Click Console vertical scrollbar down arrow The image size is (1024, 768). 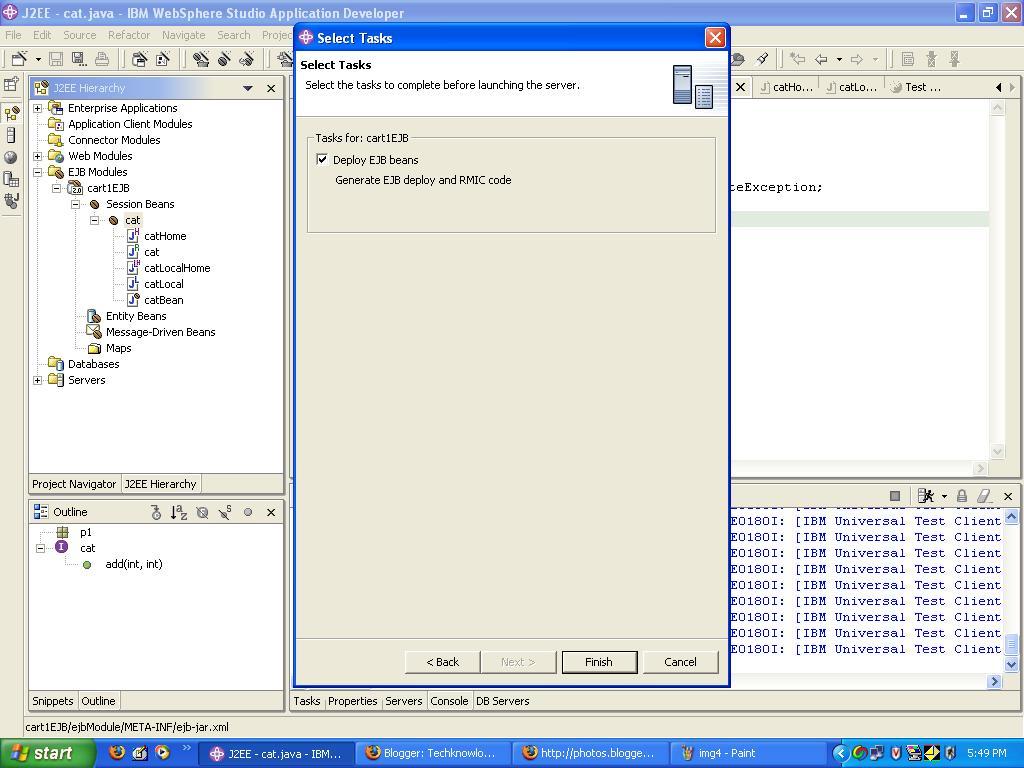(x=1011, y=665)
